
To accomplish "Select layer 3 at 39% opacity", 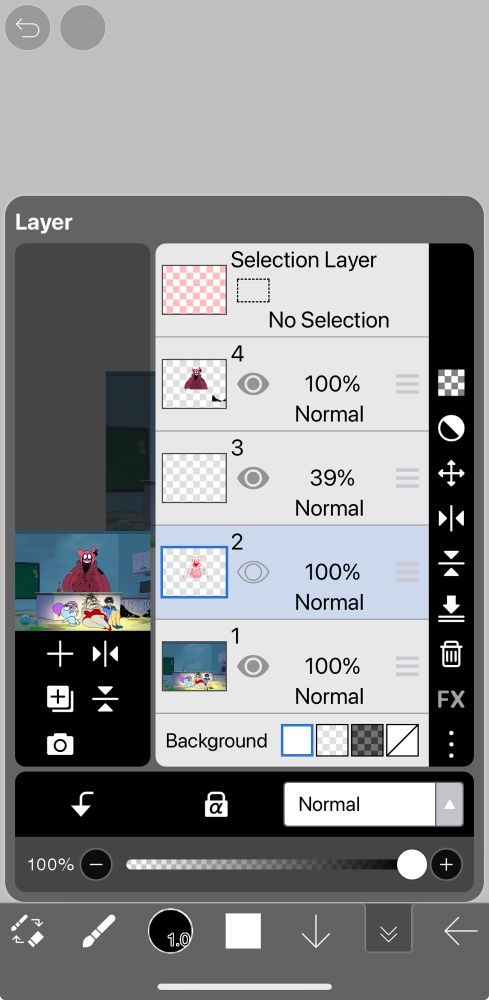I will tap(292, 478).
